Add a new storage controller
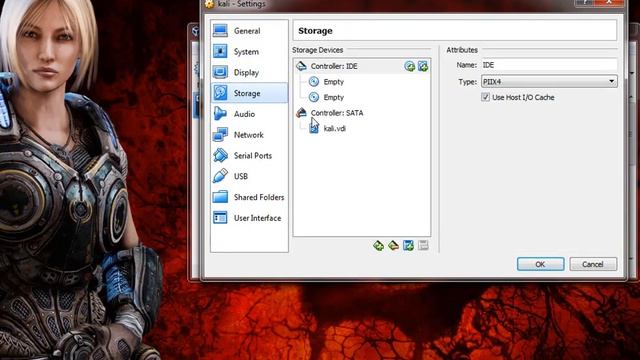640x360 pixels. point(378,245)
